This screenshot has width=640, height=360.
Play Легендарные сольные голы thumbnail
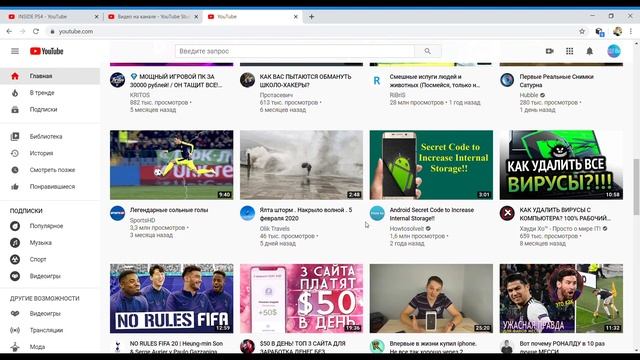[171, 165]
